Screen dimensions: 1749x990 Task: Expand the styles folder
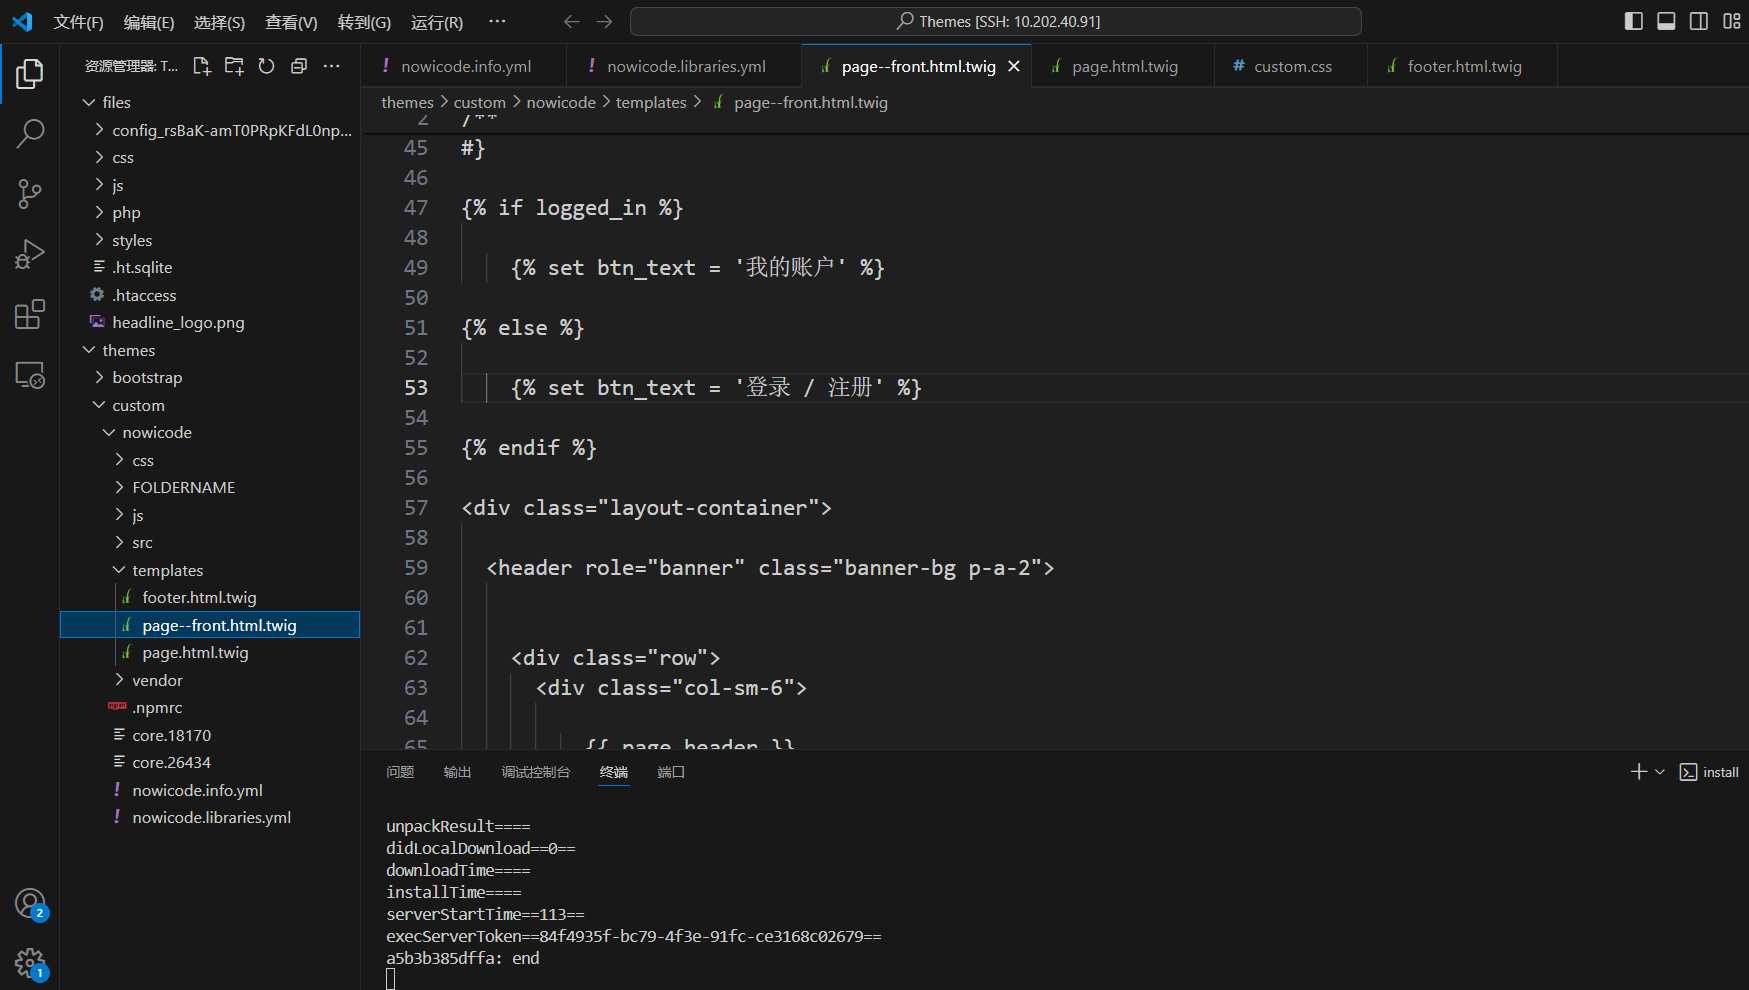point(210,240)
